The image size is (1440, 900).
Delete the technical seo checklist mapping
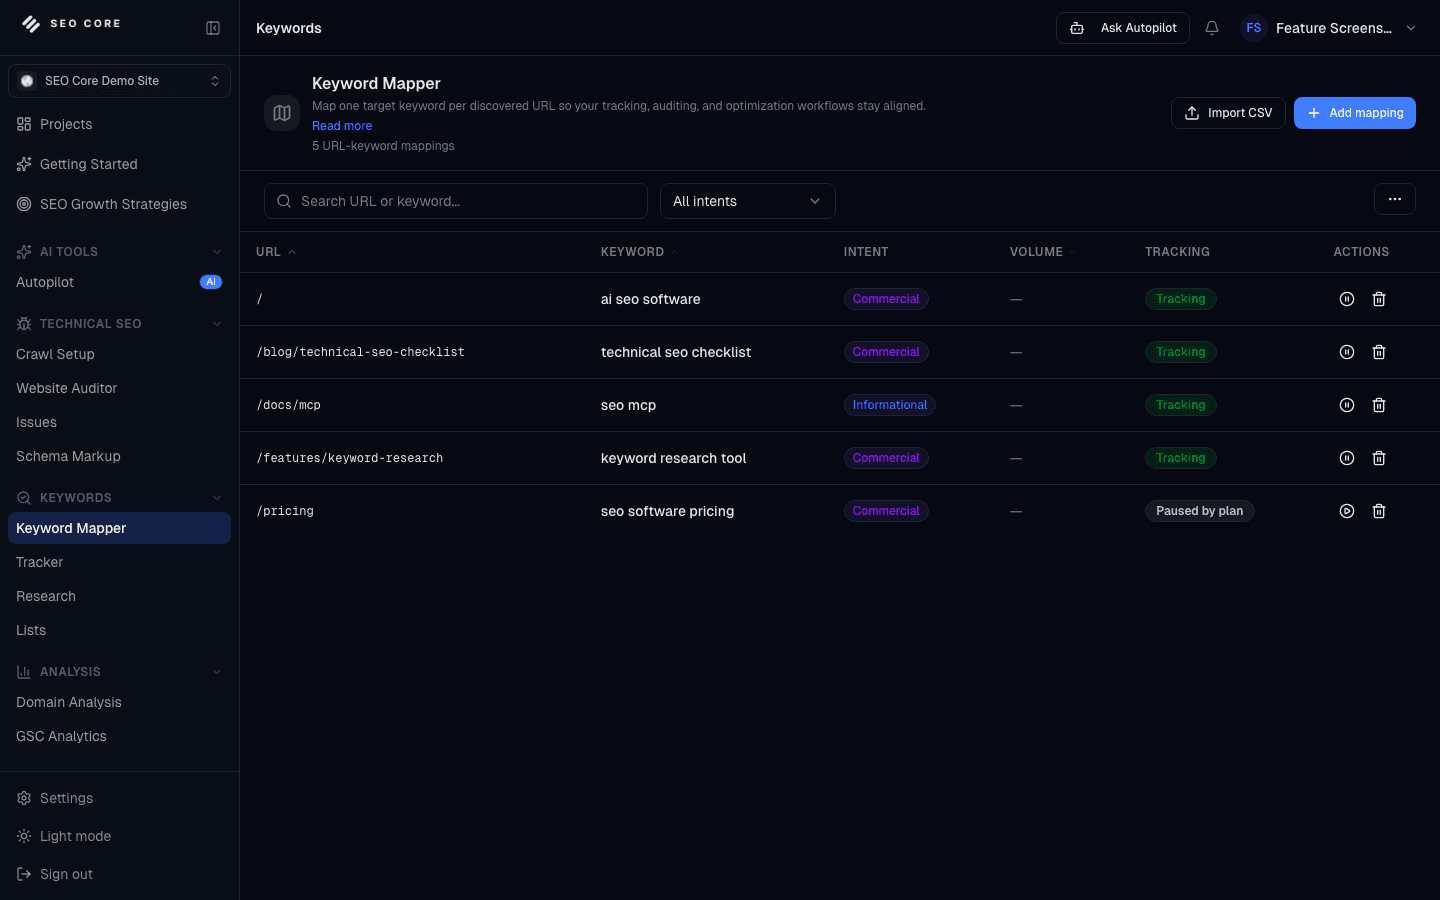click(1379, 352)
